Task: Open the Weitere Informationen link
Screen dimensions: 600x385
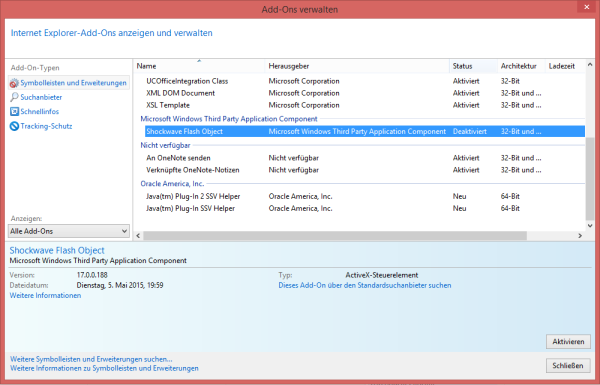Action: [x=45, y=295]
